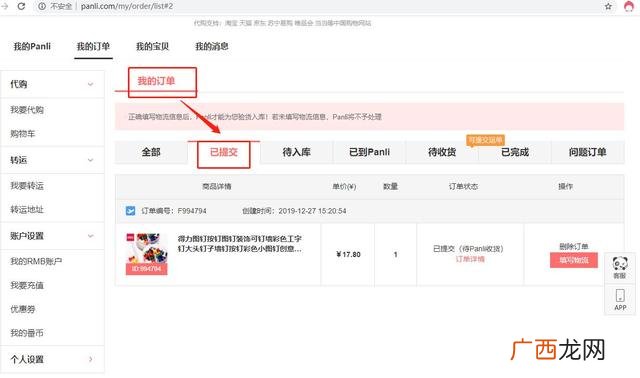The image size is (640, 378).
Task: Click the site info 不安全 icon
Action: coord(42,6)
